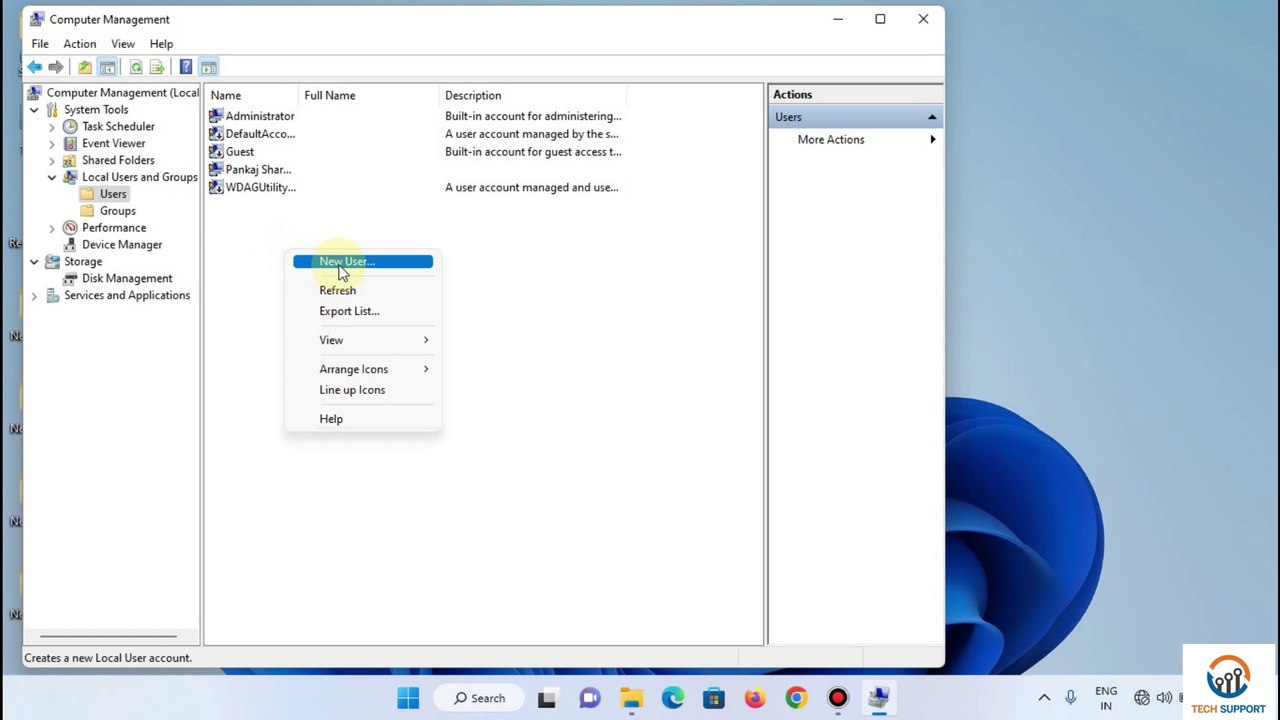Image resolution: width=1280 pixels, height=720 pixels.
Task: Collapse the Local Users and Groups node
Action: tap(52, 177)
